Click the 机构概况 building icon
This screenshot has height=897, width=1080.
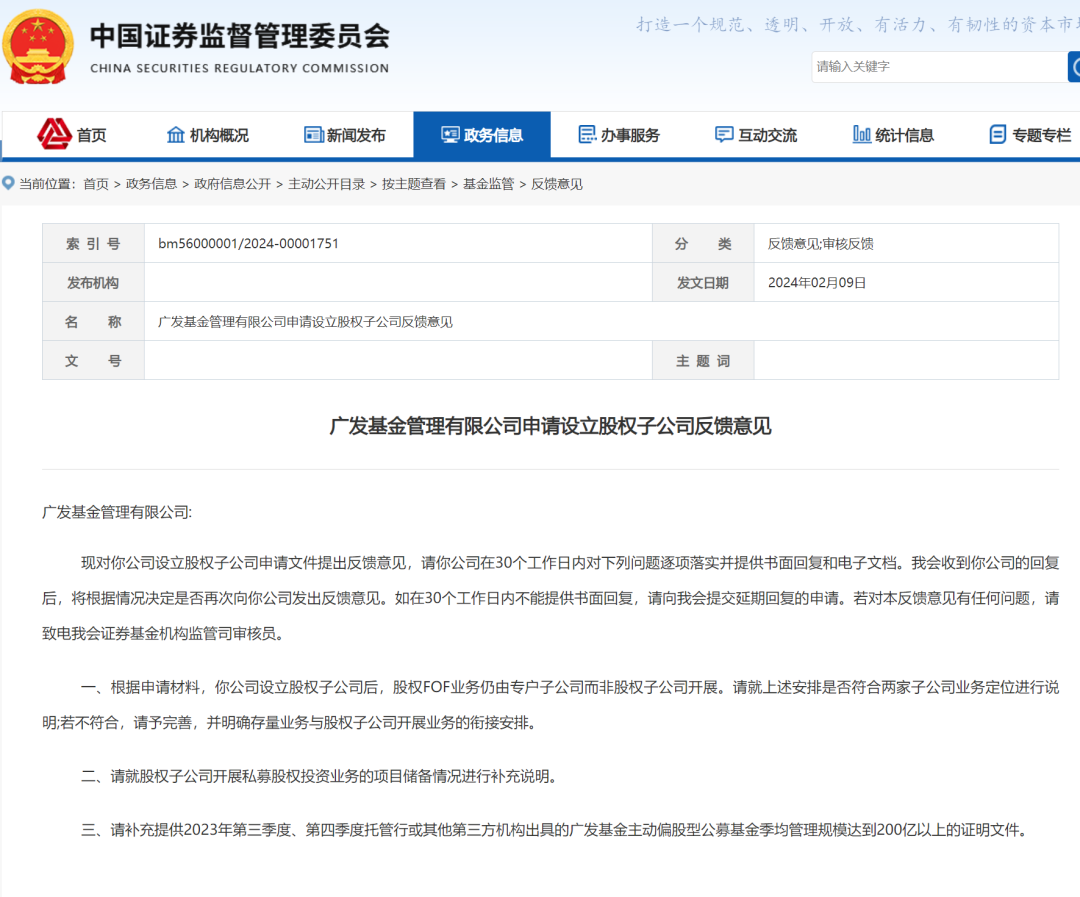coord(176,134)
